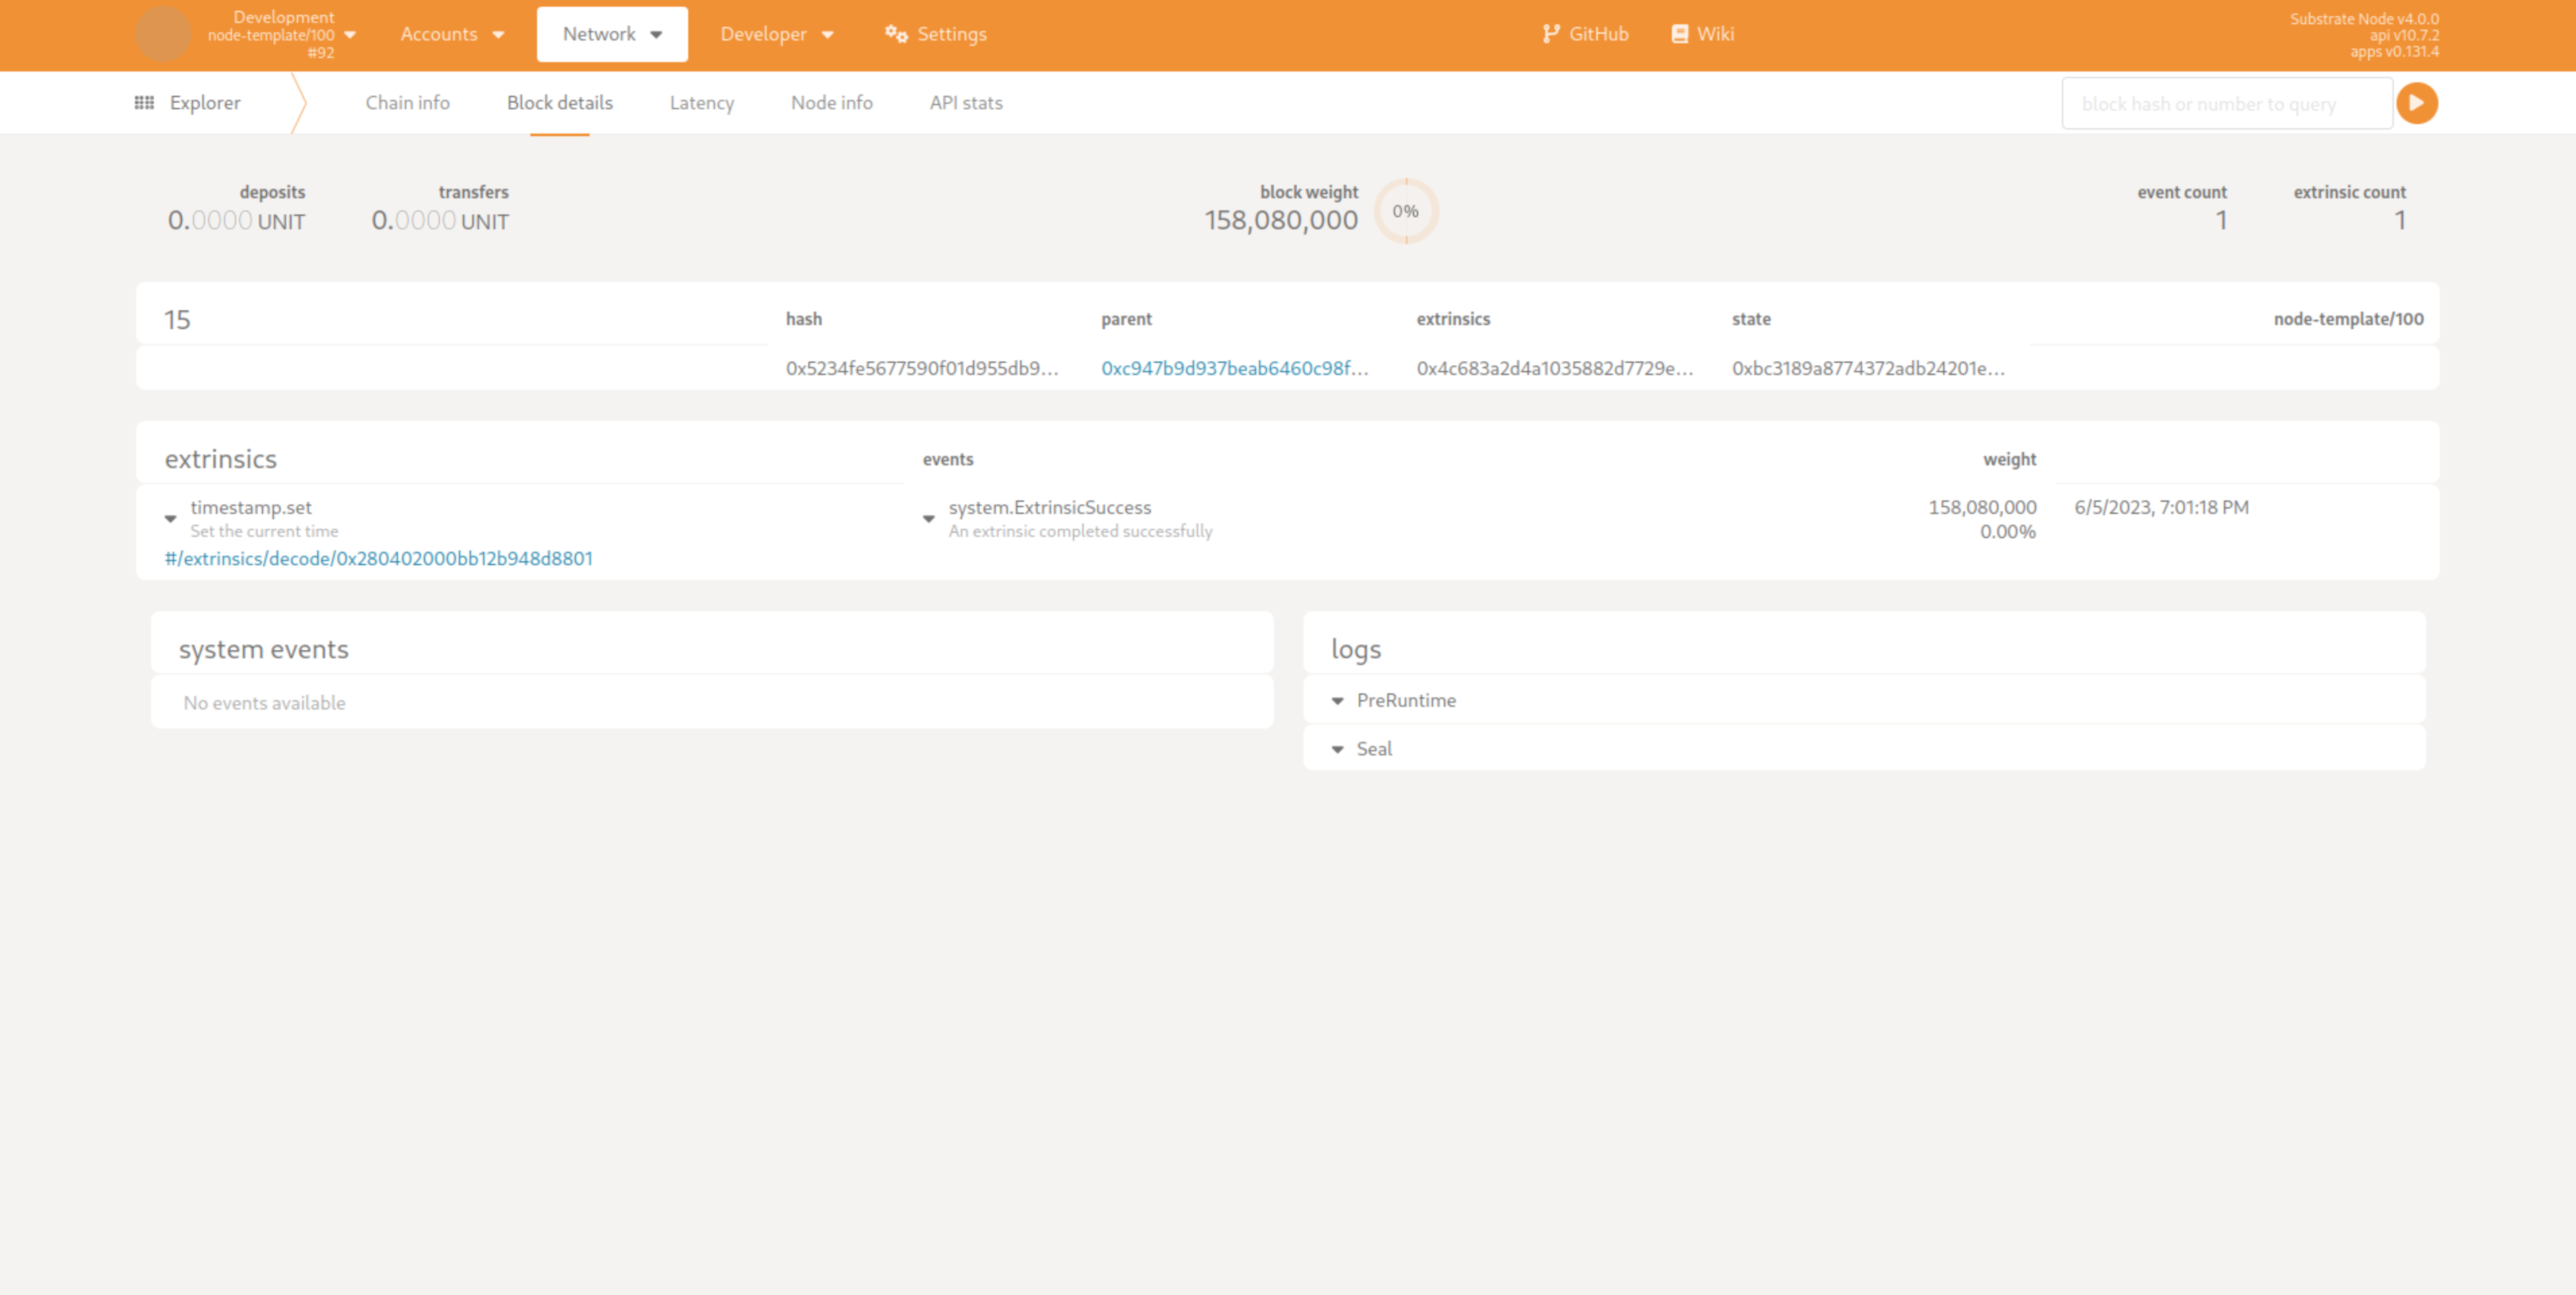The width and height of the screenshot is (2576, 1295).
Task: Click the Settings gears icon
Action: [x=896, y=34]
